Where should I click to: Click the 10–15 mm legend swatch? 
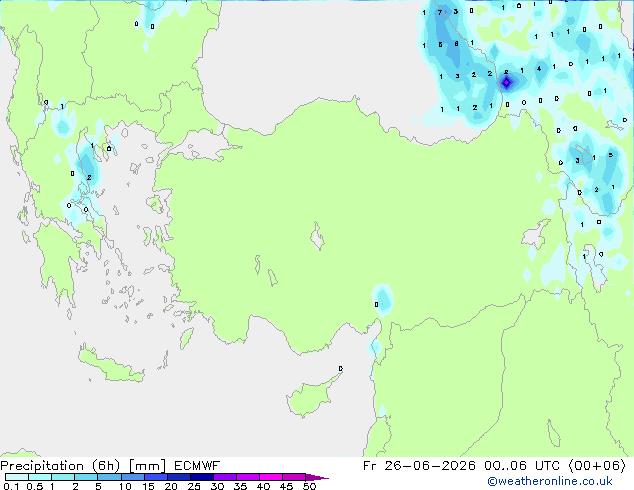[x=132, y=477]
